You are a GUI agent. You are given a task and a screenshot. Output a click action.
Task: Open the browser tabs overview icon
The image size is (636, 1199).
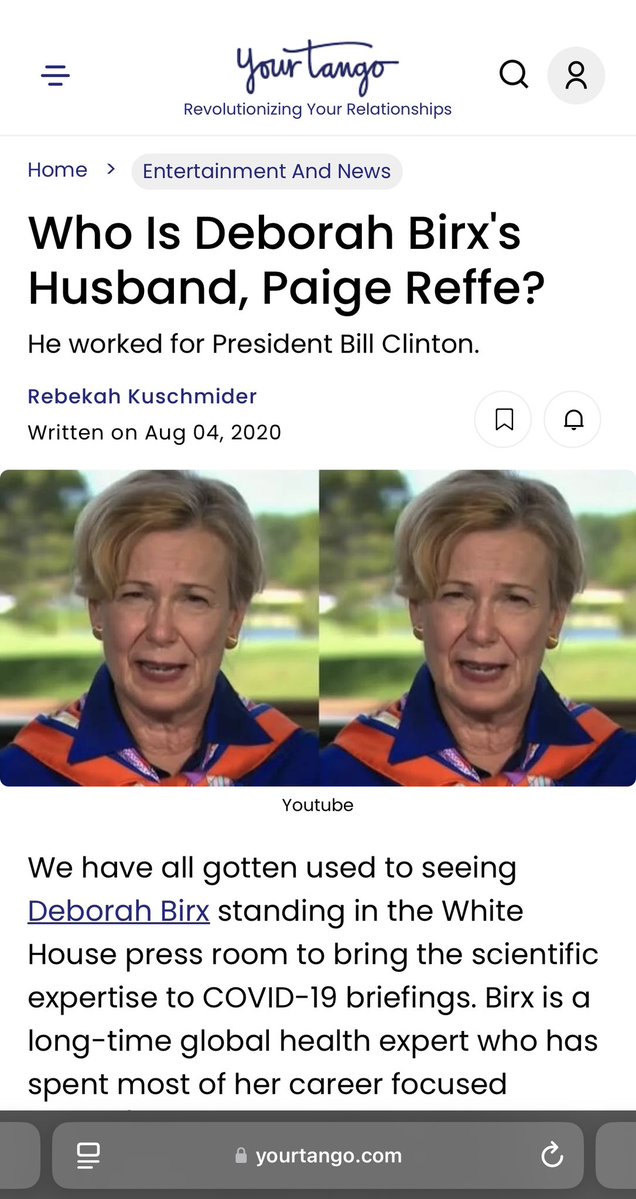point(89,1155)
